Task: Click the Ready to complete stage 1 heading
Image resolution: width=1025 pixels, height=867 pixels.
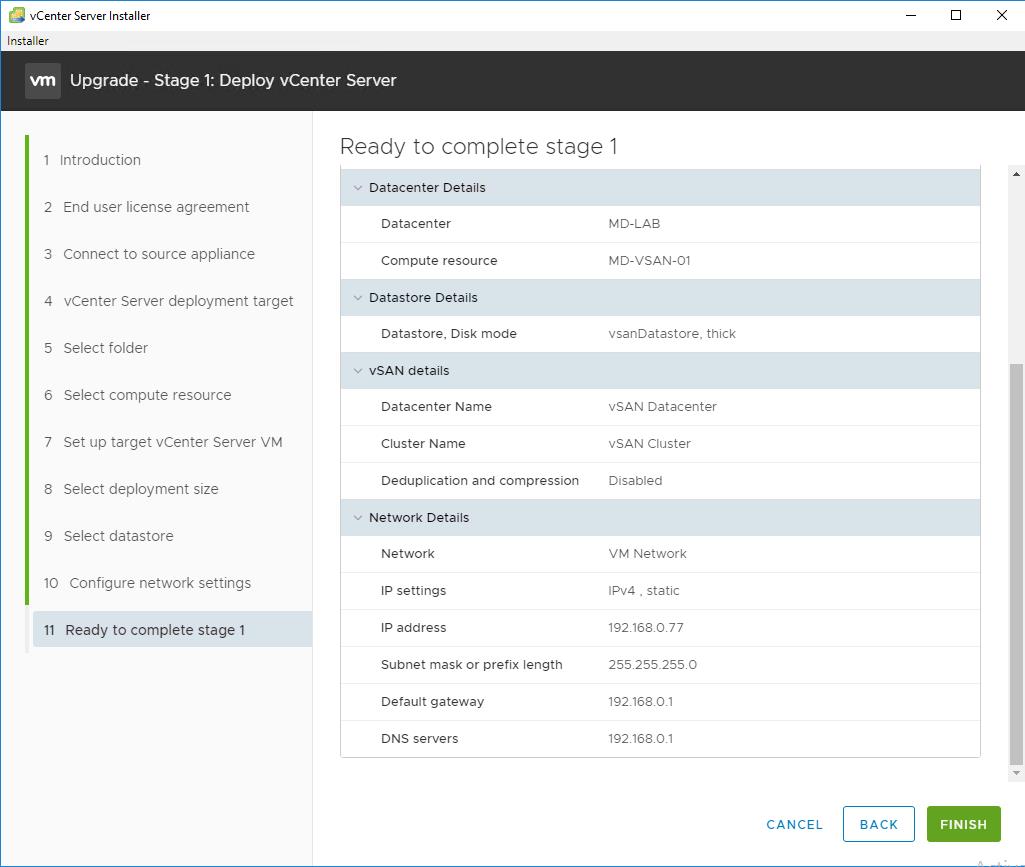Action: (479, 146)
